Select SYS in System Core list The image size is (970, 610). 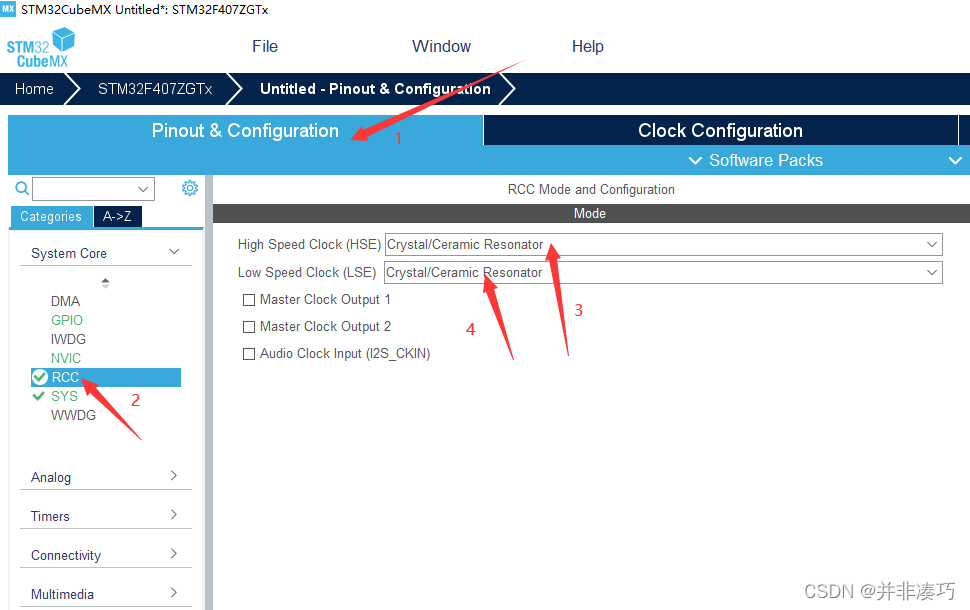point(64,396)
